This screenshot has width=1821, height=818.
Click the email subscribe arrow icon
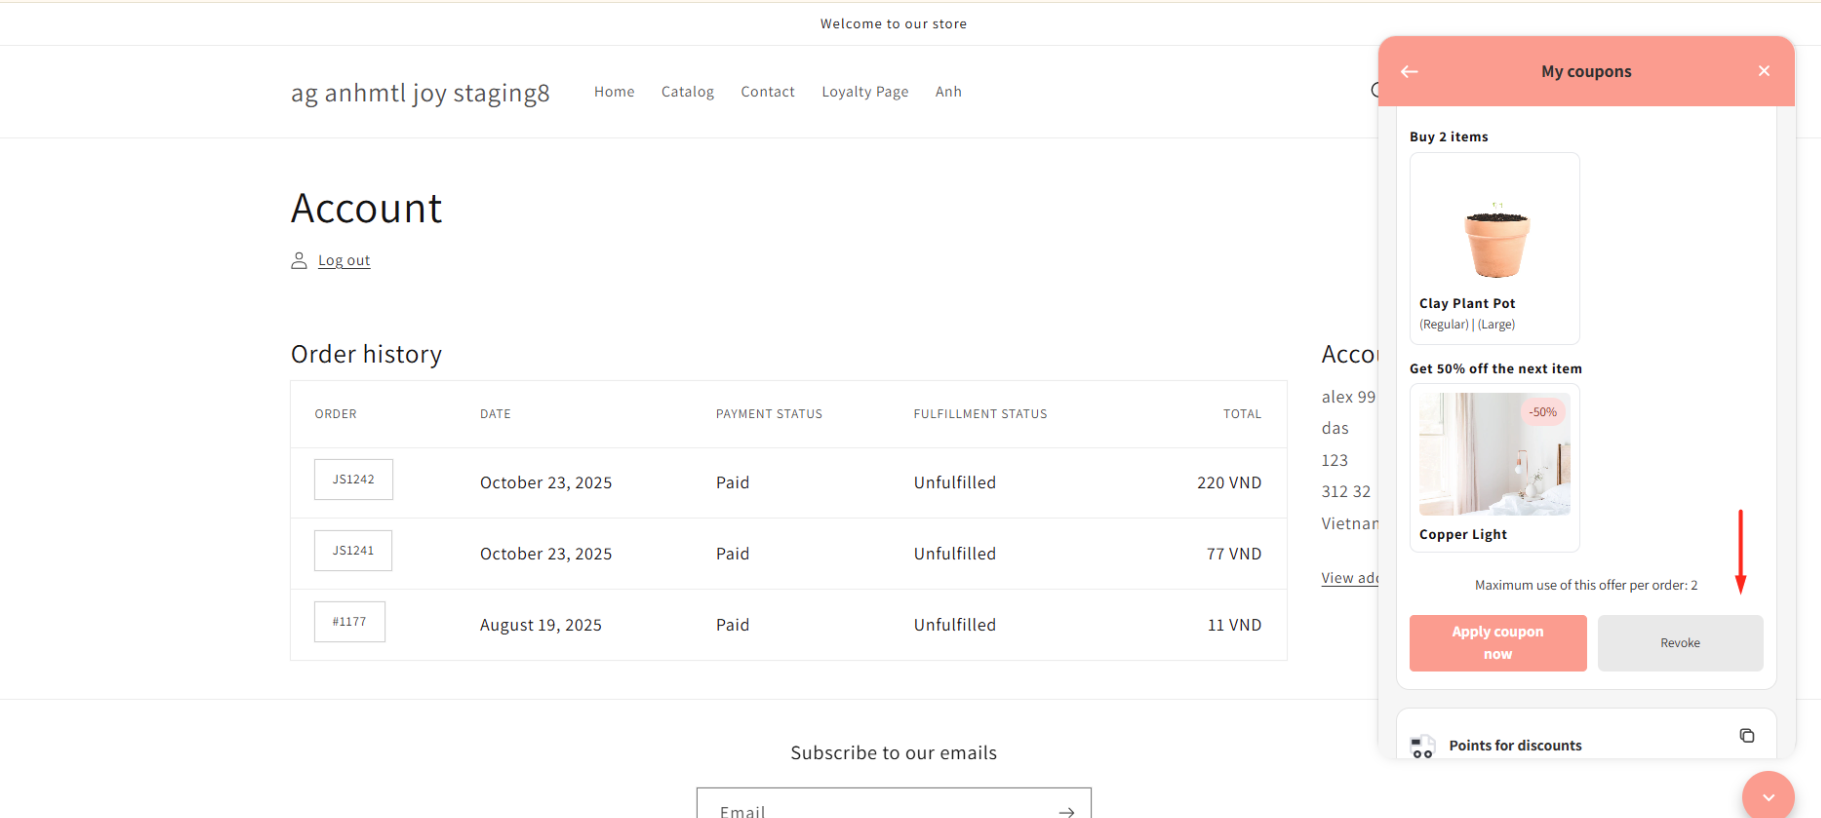(1066, 811)
